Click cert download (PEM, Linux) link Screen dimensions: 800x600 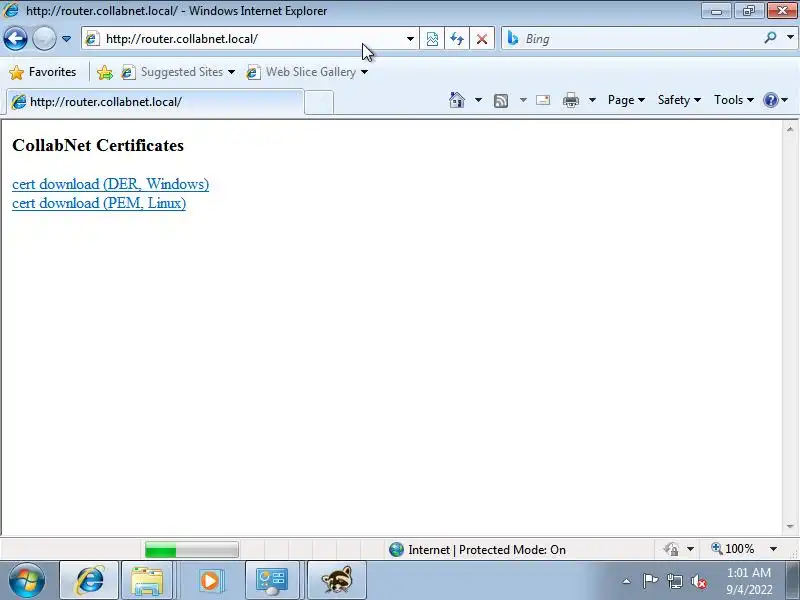pyautogui.click(x=99, y=203)
